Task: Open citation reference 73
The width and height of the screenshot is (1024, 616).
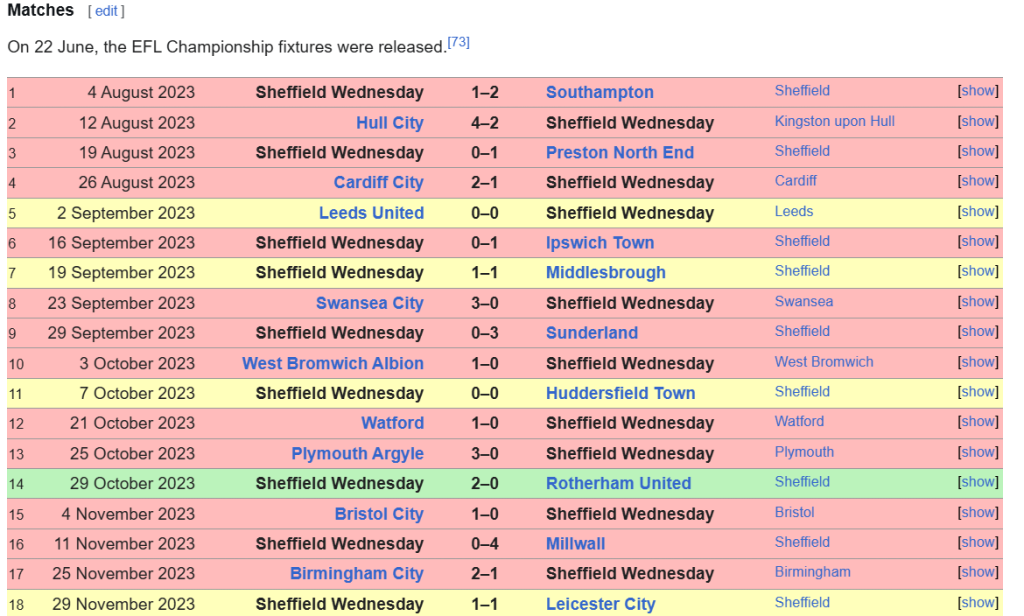Action: (x=458, y=42)
